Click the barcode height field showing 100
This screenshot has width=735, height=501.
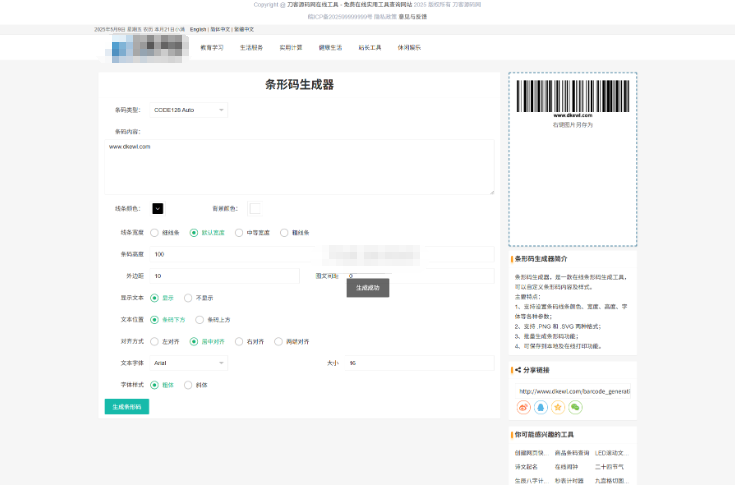322,254
